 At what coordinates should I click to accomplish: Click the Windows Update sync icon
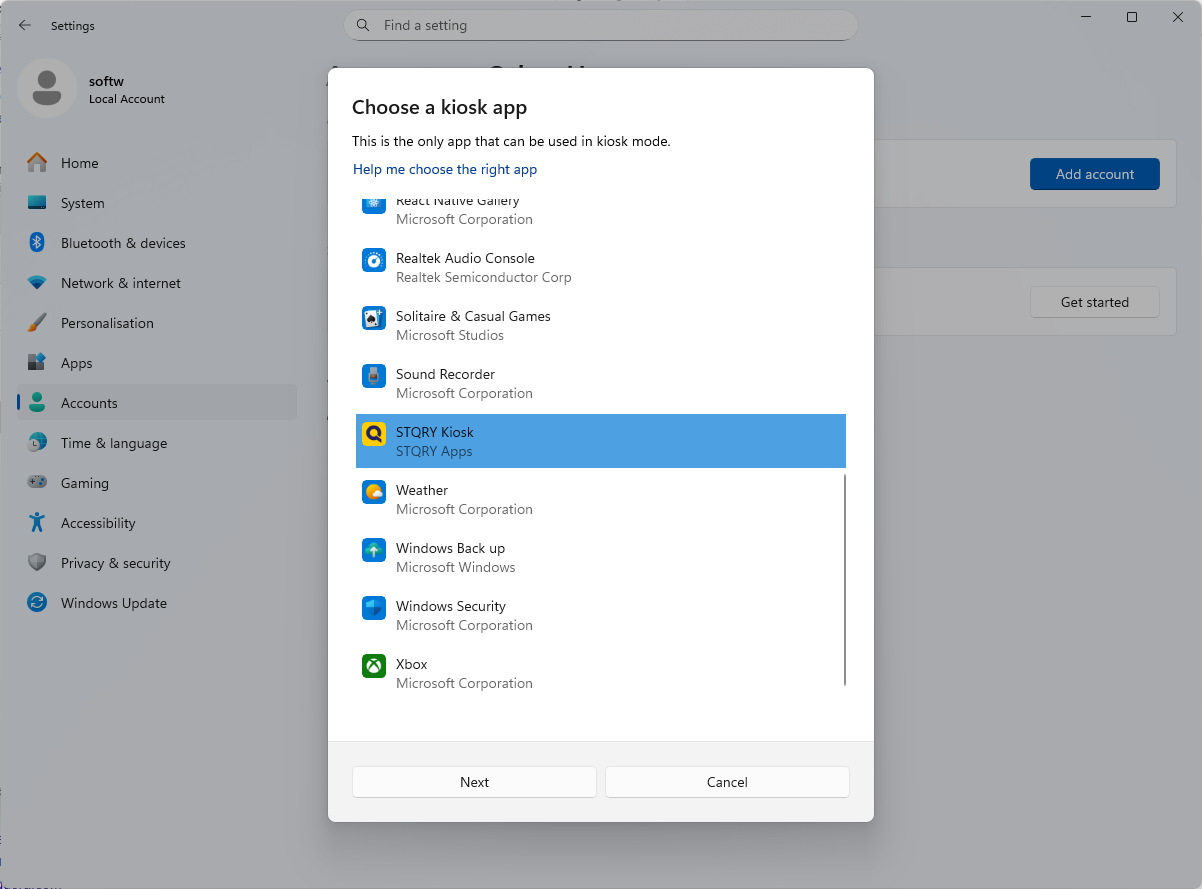[37, 603]
